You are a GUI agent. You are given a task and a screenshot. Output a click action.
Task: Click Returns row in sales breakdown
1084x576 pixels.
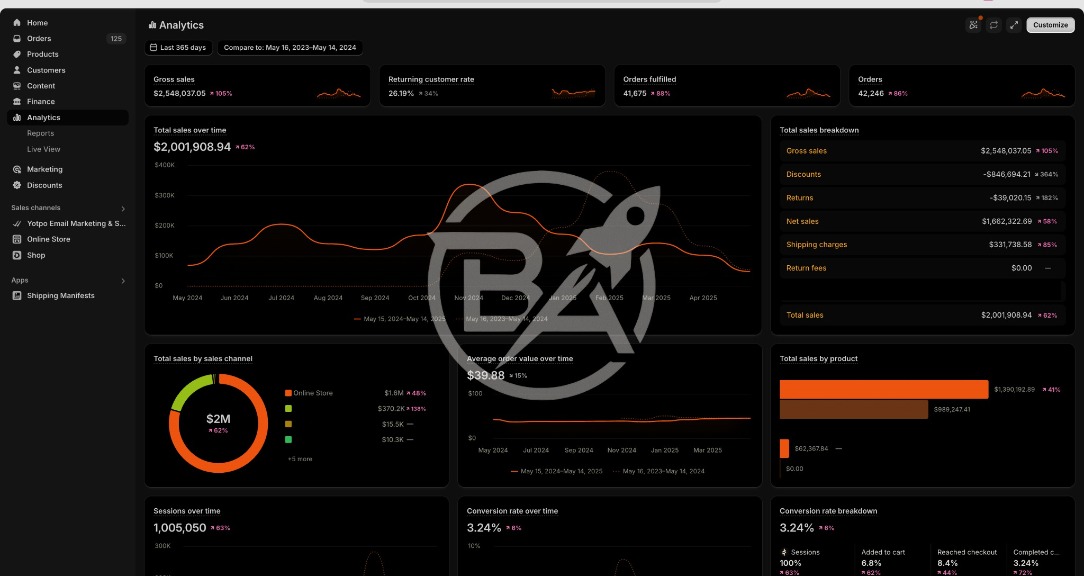click(922, 198)
